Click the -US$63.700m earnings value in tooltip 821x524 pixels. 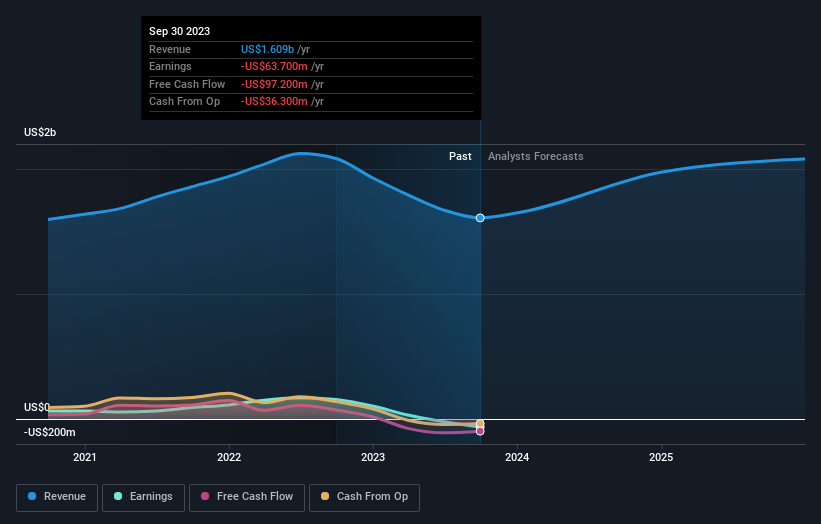(x=274, y=66)
